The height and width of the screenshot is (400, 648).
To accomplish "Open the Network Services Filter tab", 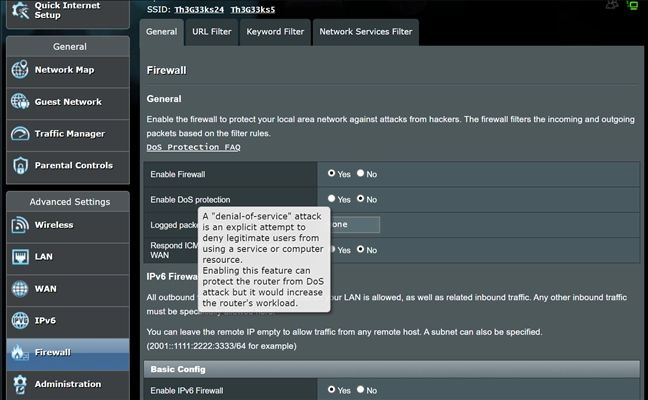I will click(x=366, y=32).
